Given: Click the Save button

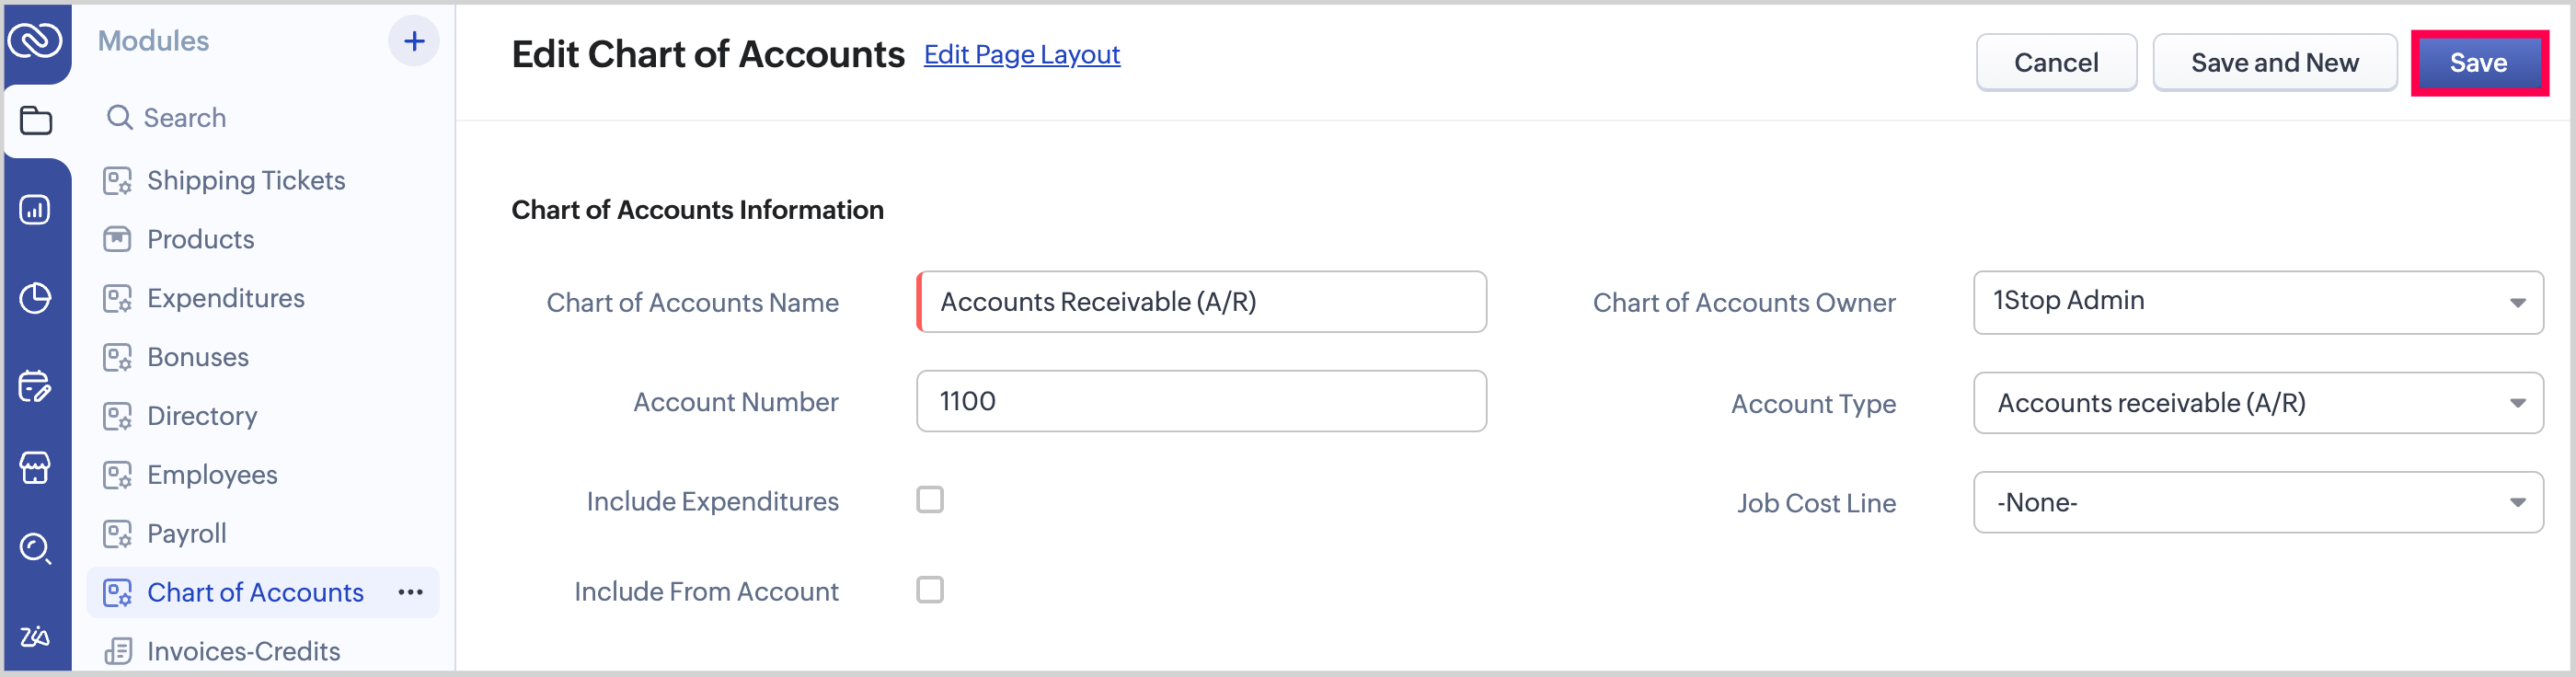Looking at the screenshot, I should pyautogui.click(x=2477, y=63).
